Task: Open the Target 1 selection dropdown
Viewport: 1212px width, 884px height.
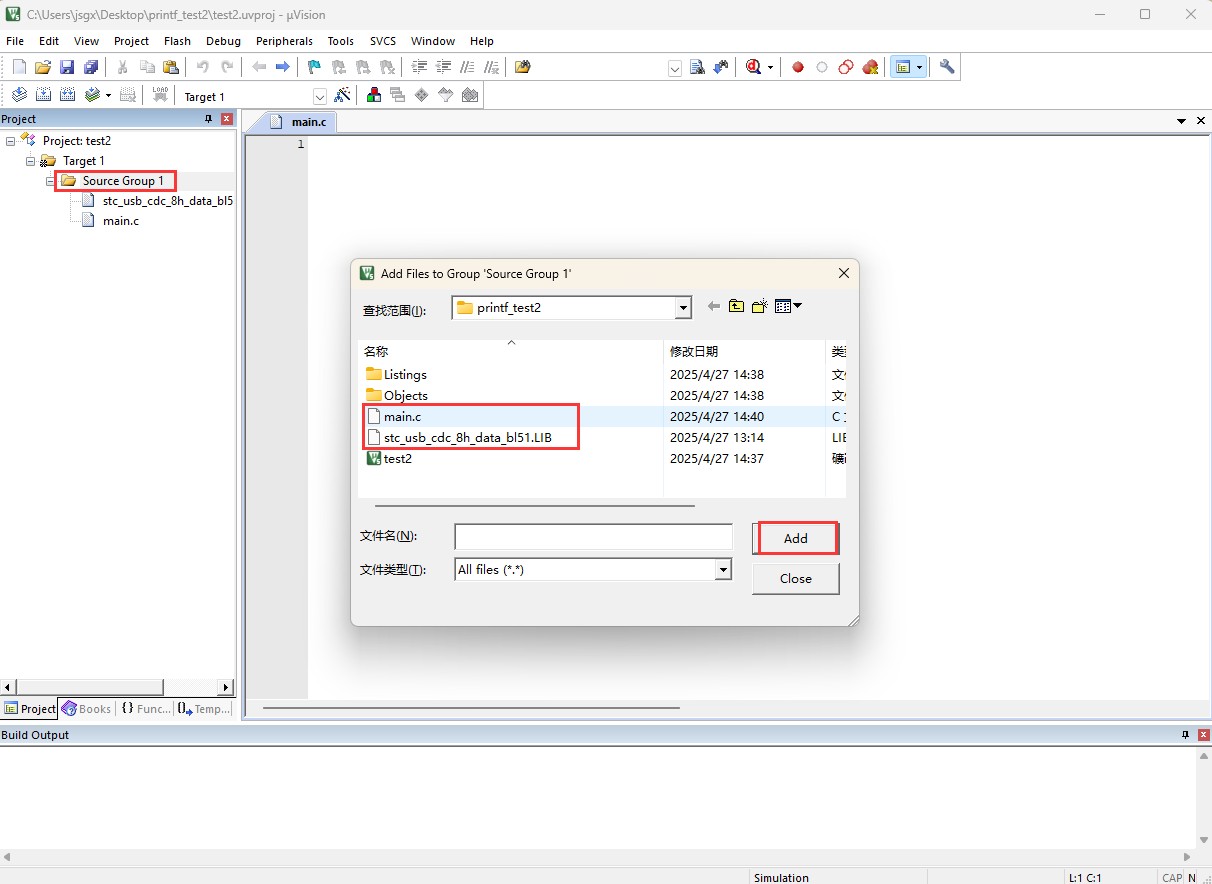Action: [320, 97]
